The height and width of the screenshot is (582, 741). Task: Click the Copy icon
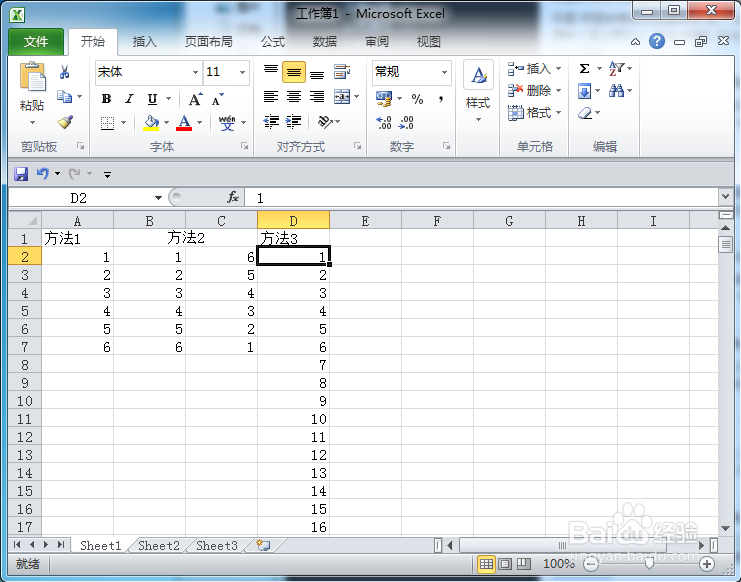click(x=64, y=96)
